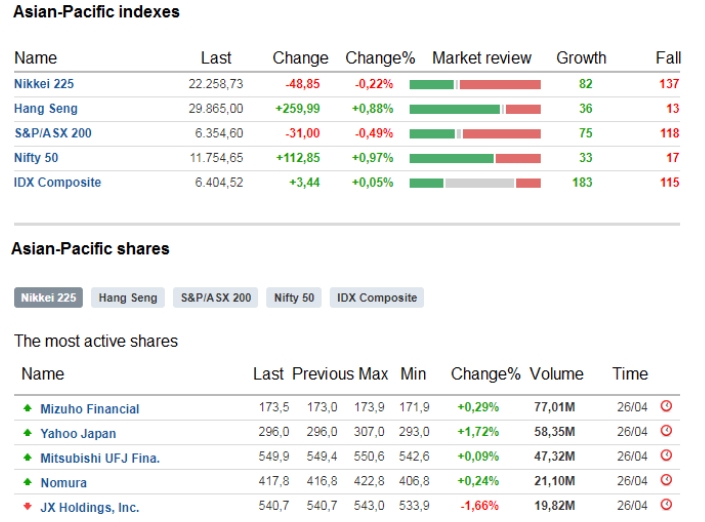Click the clock icon in JX Holdings row

pos(666,505)
